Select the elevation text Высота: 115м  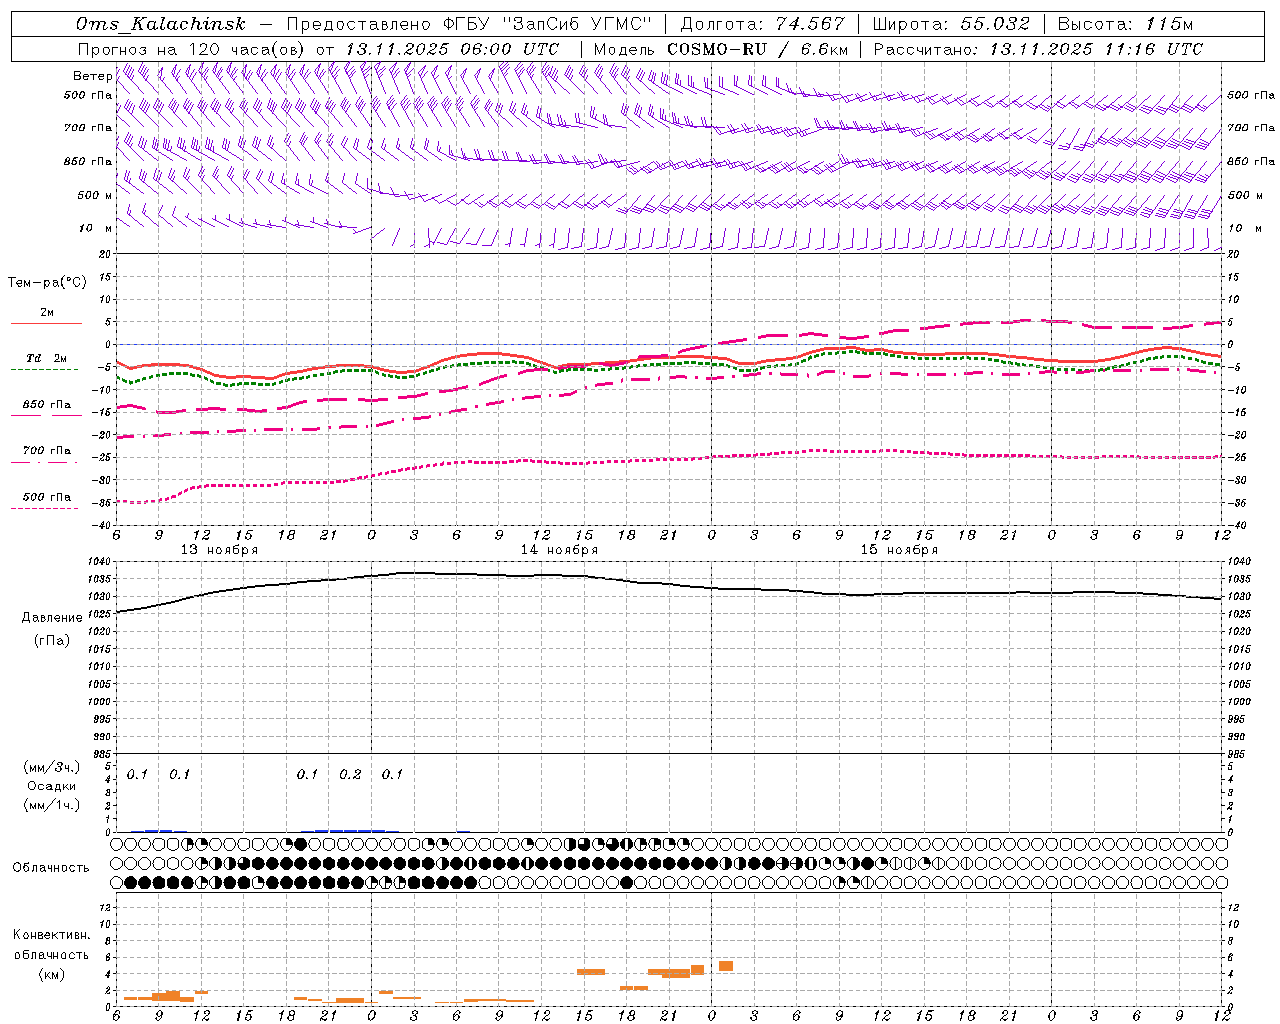coord(1125,25)
